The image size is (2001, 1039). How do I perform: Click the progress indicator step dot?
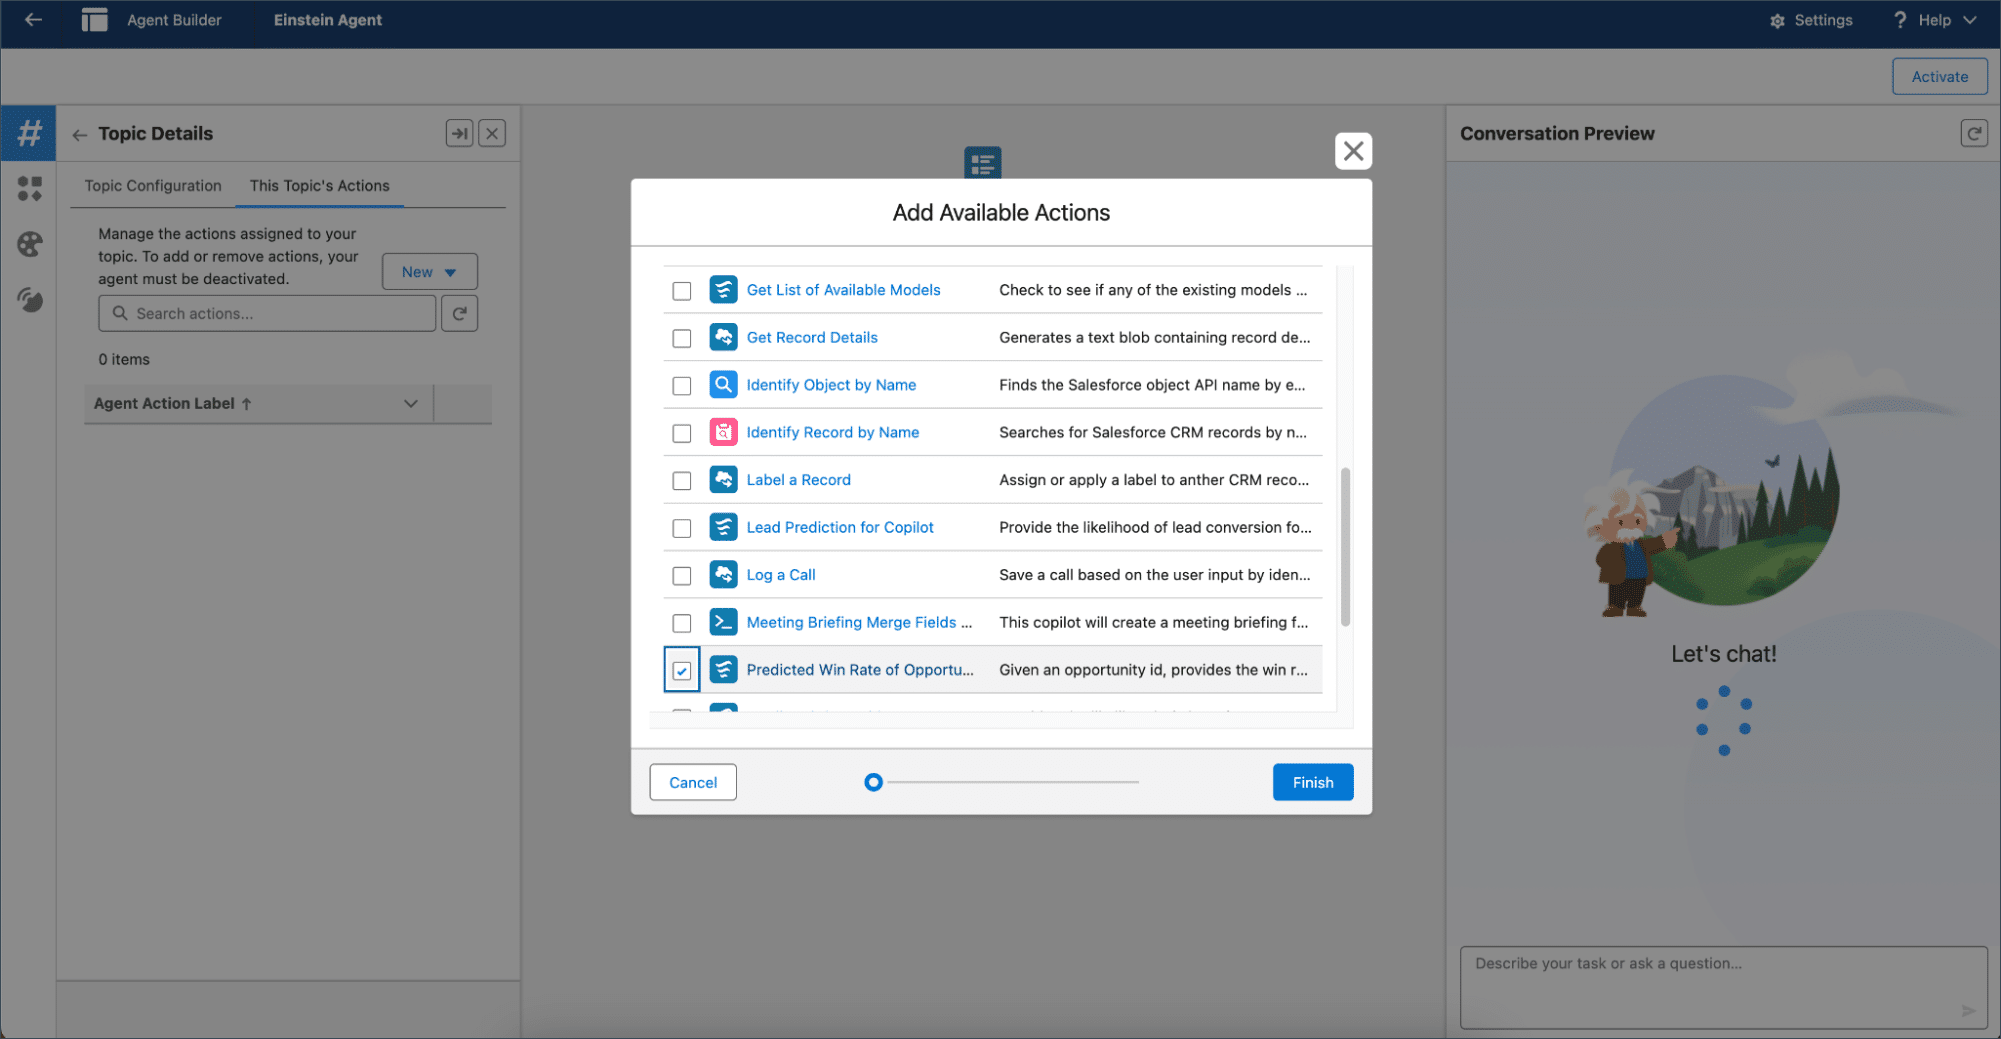click(873, 782)
